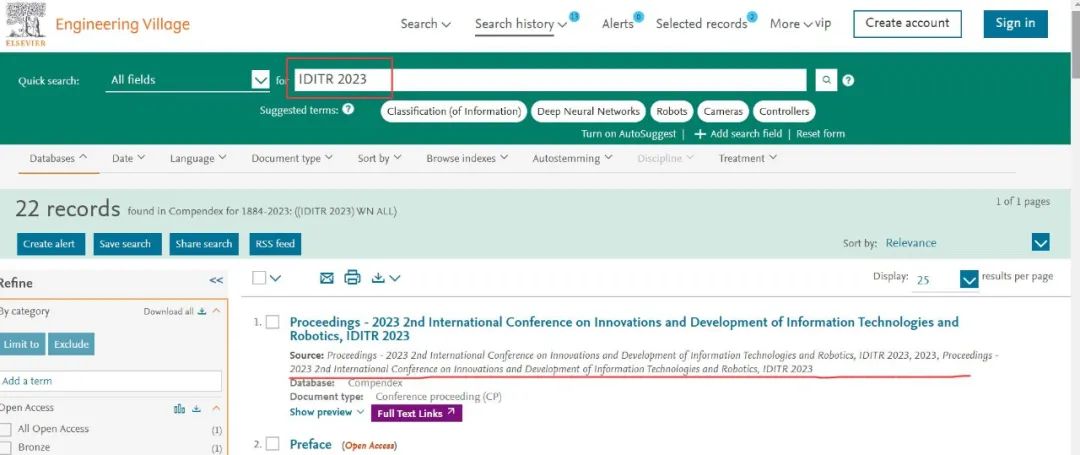Open the Search menu
Screen dimensions: 1080x455
(x=426, y=23)
